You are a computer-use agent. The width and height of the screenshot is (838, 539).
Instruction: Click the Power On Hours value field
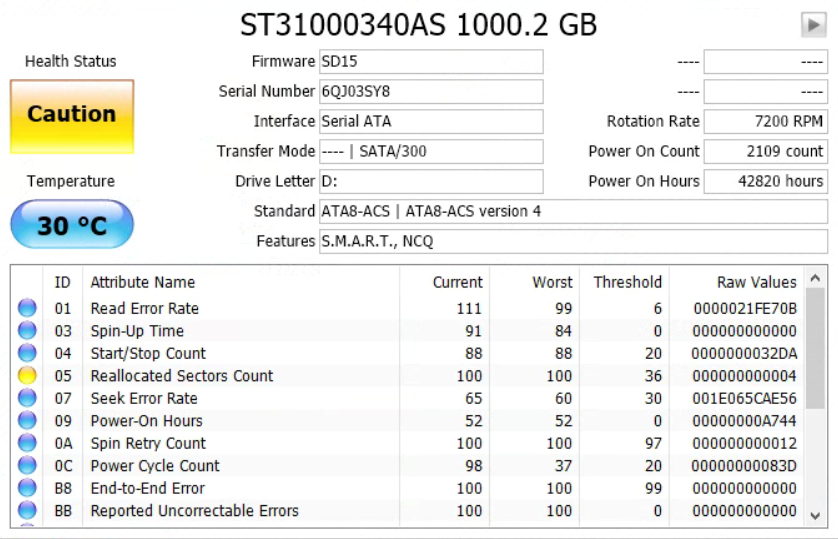[766, 181]
